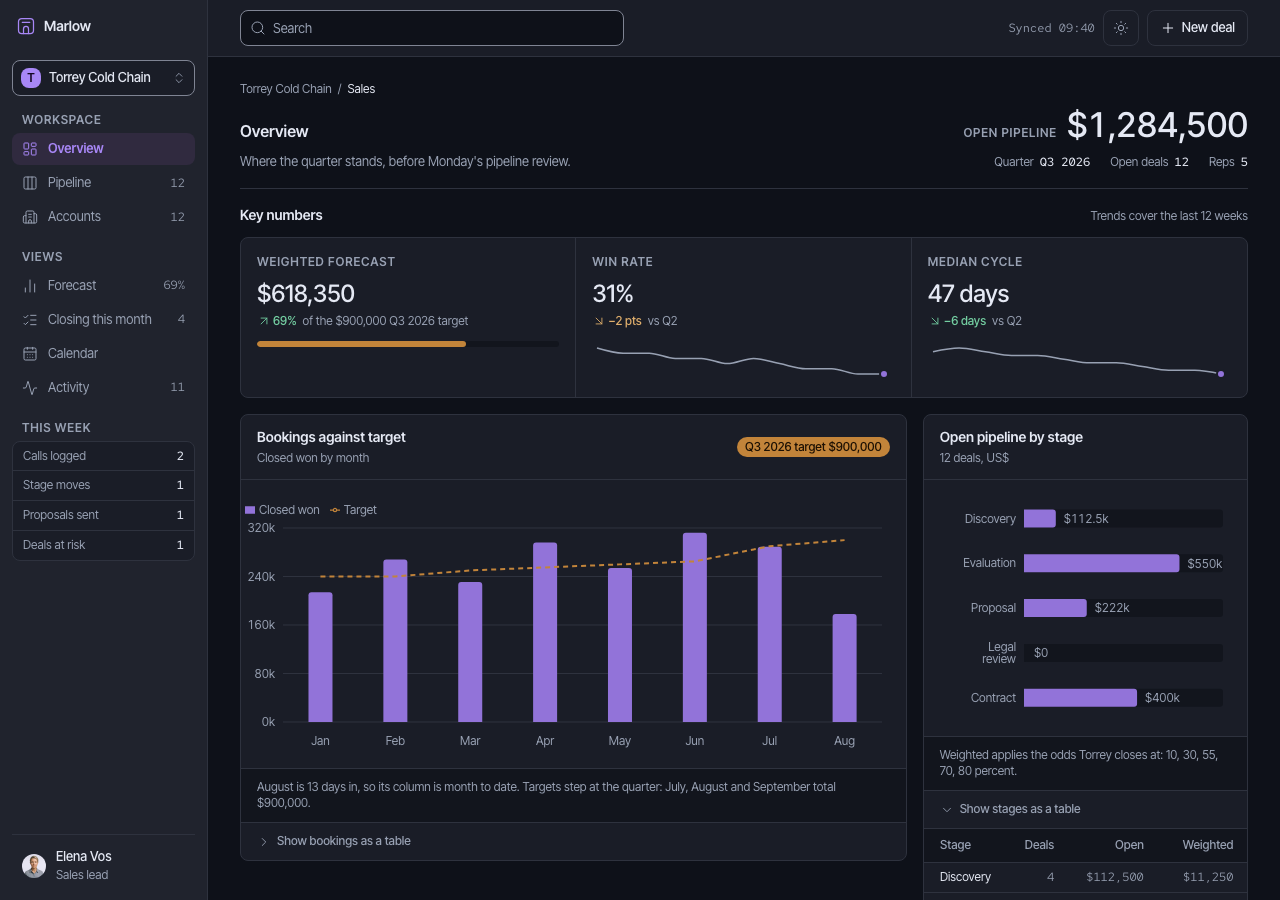Click the Calls logged row
Viewport: 1280px width, 900px height.
103,456
